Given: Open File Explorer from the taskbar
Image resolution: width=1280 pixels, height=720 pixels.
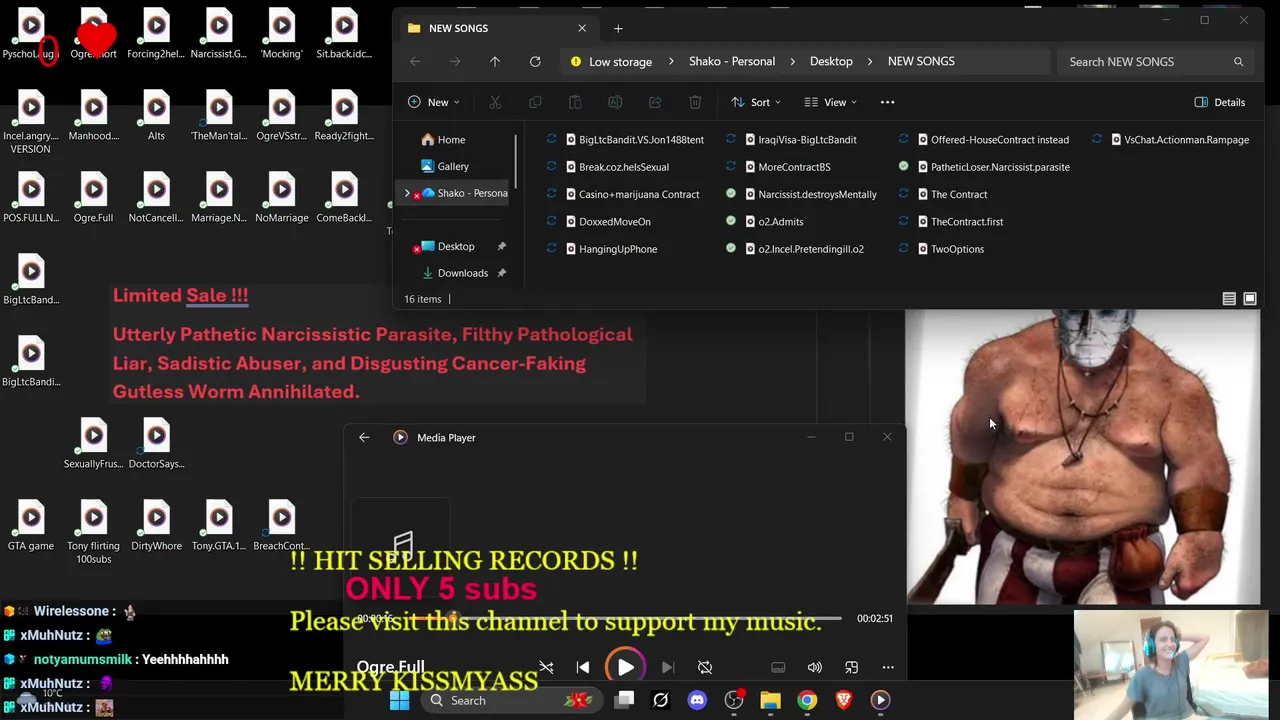Looking at the screenshot, I should click(770, 700).
